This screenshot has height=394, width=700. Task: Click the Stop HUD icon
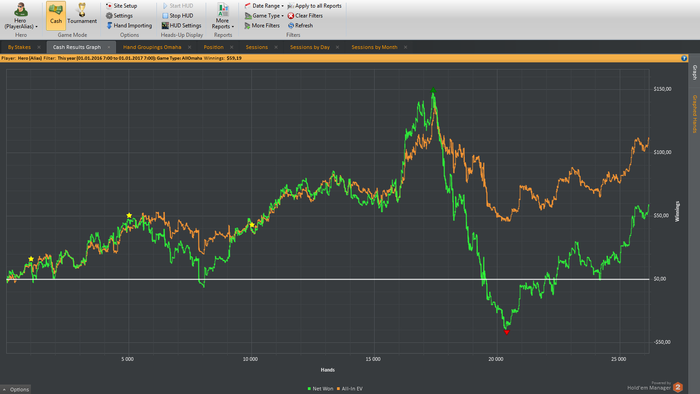165,16
